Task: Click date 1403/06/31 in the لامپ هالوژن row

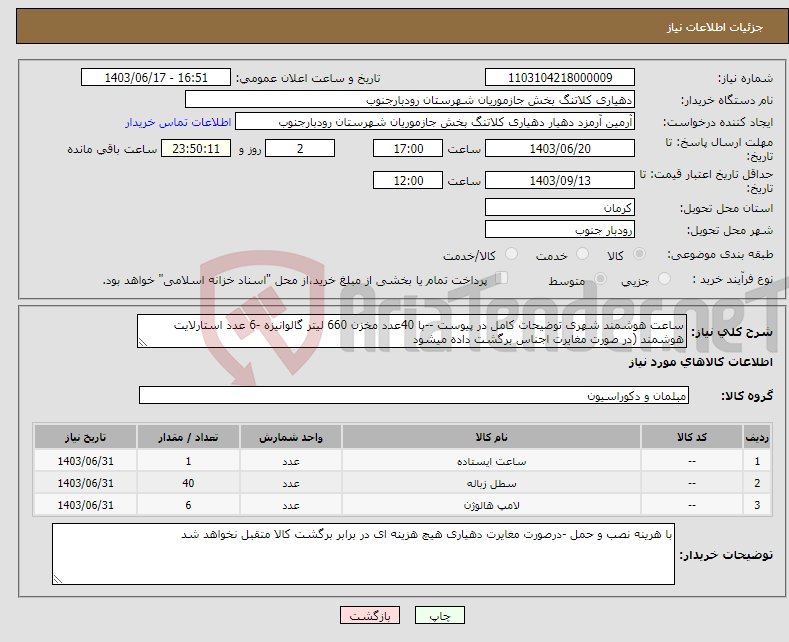Action: (x=86, y=505)
